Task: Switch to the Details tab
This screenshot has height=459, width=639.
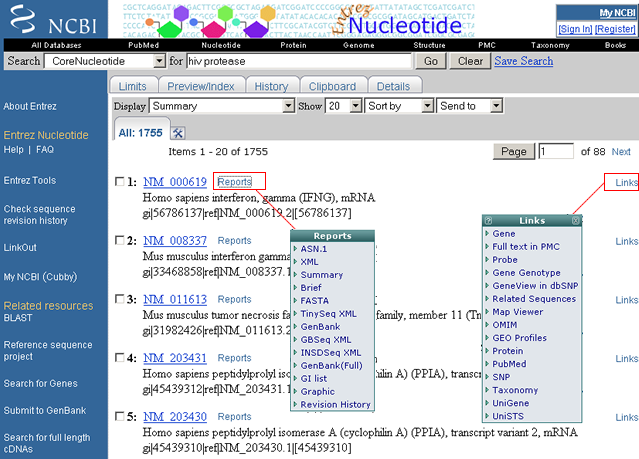Action: click(394, 86)
